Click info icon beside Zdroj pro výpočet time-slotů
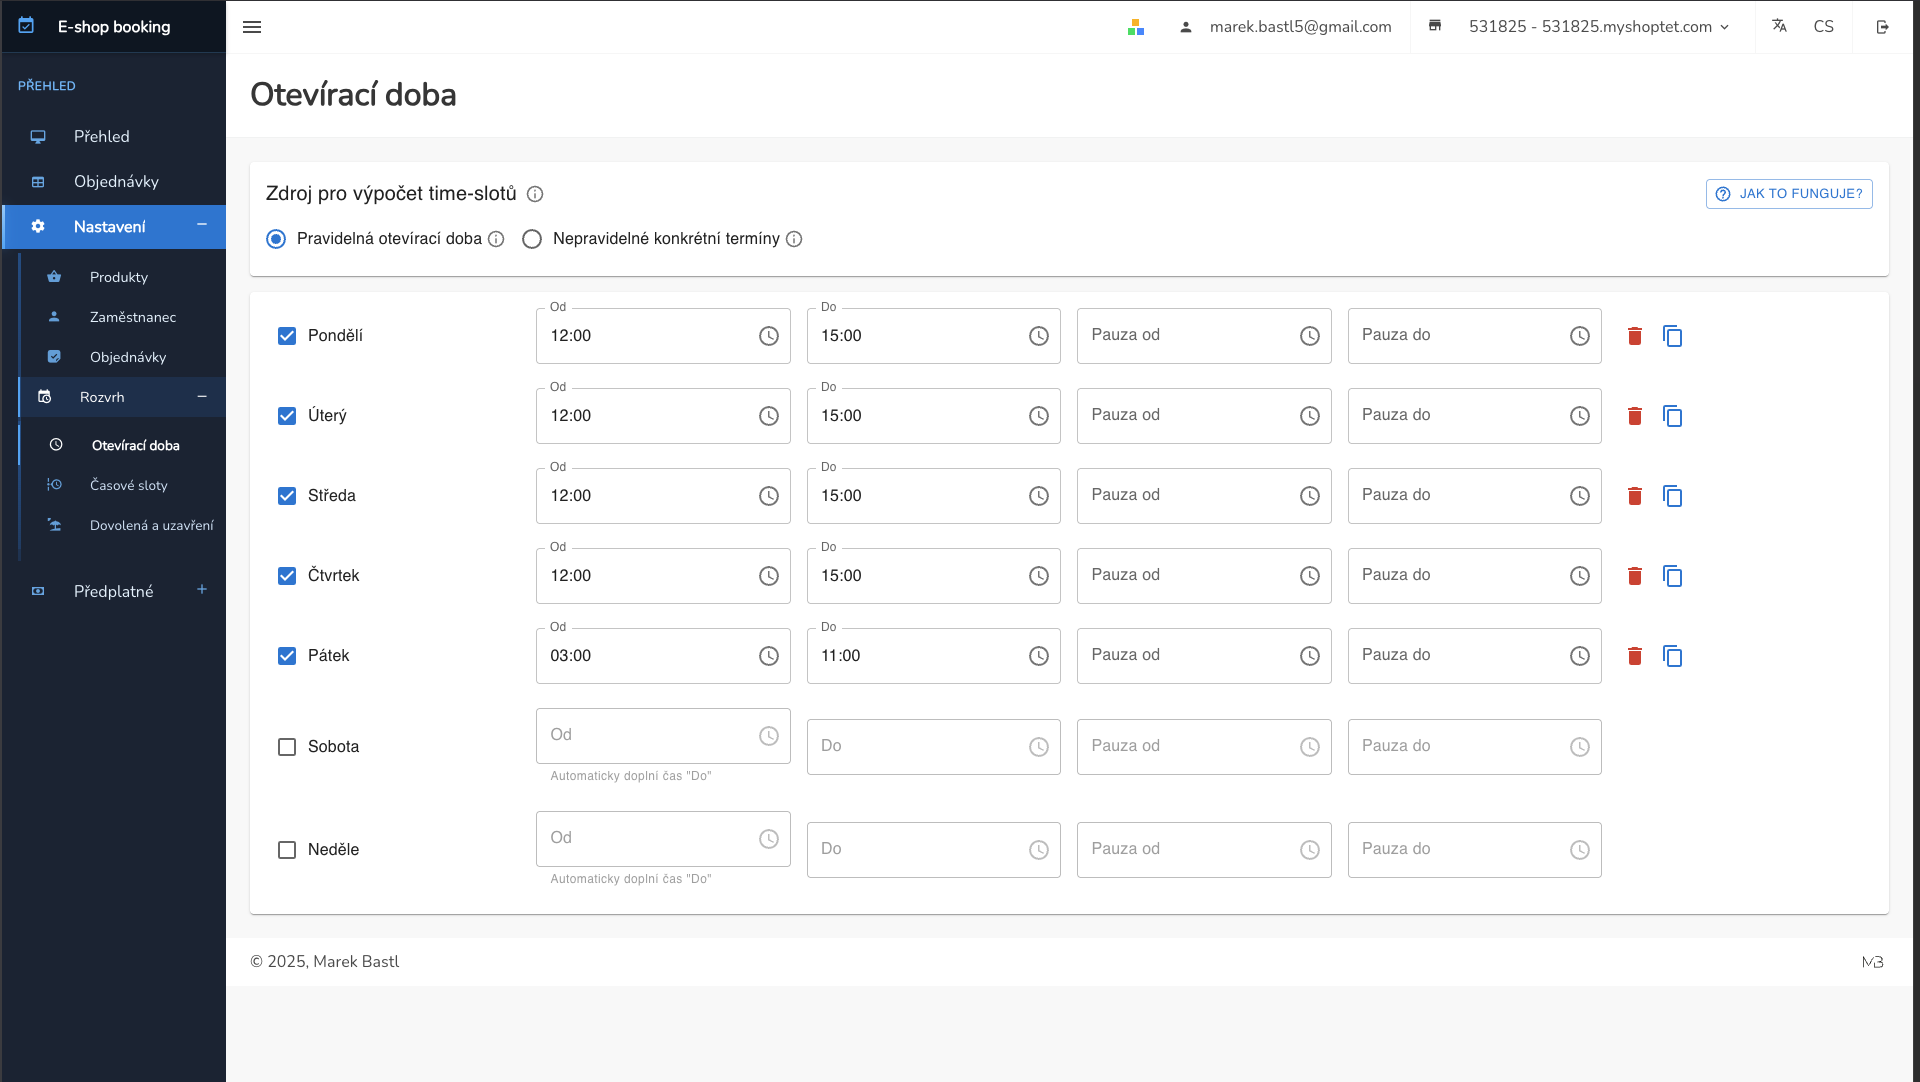The width and height of the screenshot is (1920, 1082). coord(535,194)
